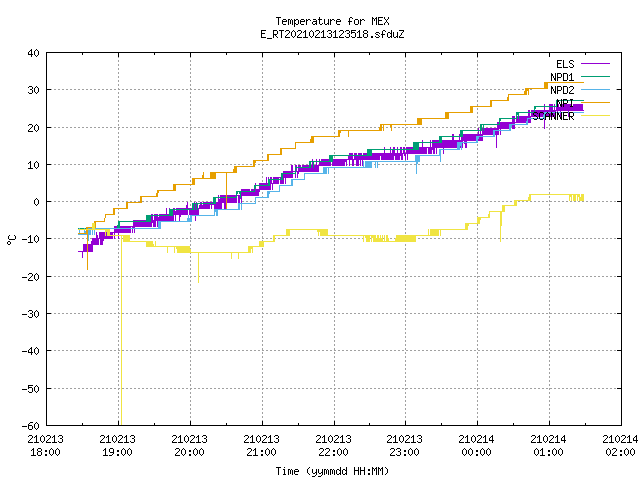Click the x-axis tick label 210214 02:00

(620, 445)
